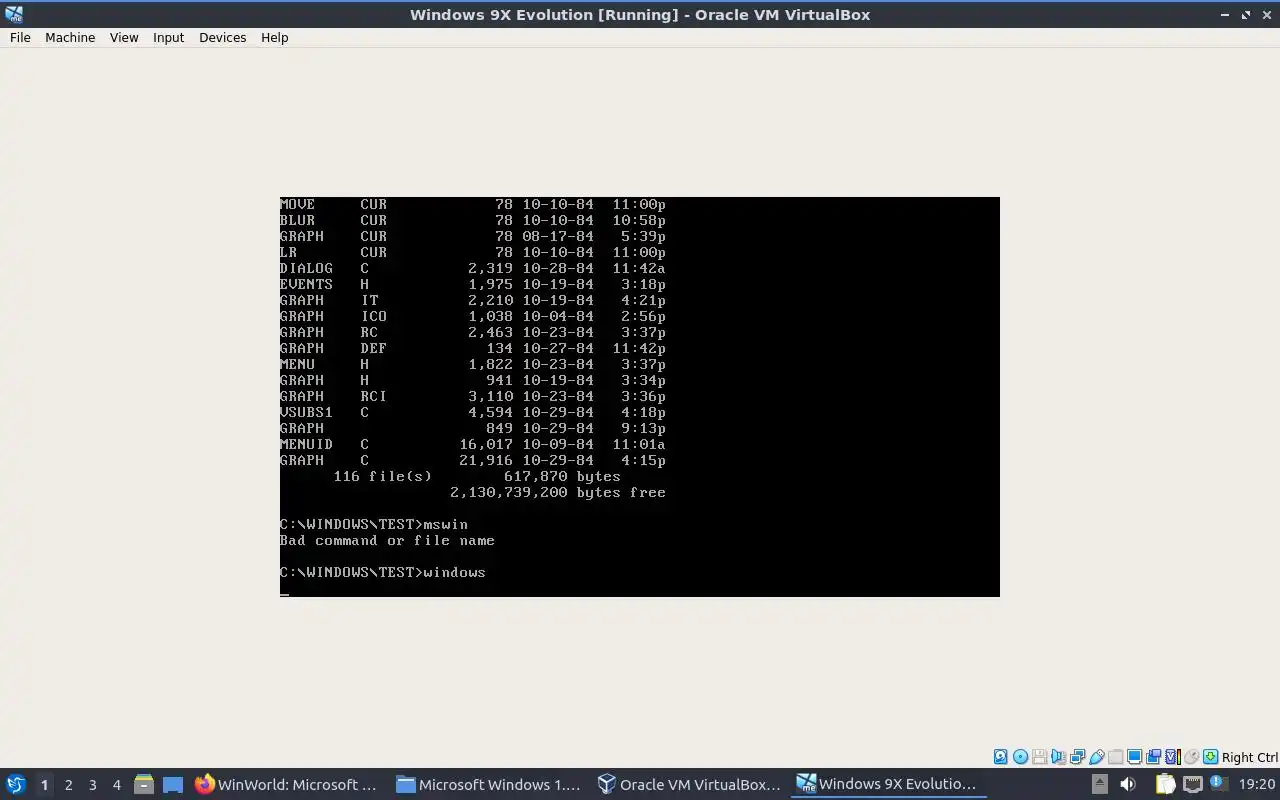Click the update notification tray icon

click(x=1219, y=784)
